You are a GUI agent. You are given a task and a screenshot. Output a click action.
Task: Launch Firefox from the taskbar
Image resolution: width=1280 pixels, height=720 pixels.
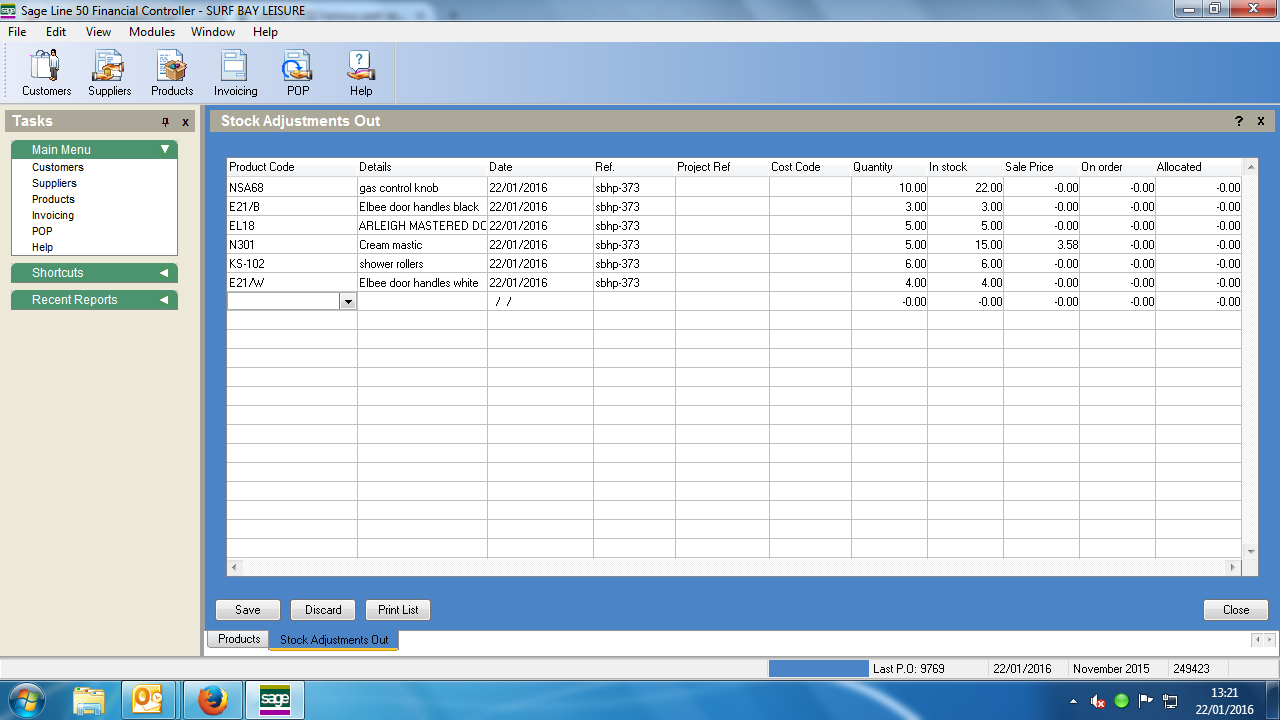pyautogui.click(x=212, y=700)
